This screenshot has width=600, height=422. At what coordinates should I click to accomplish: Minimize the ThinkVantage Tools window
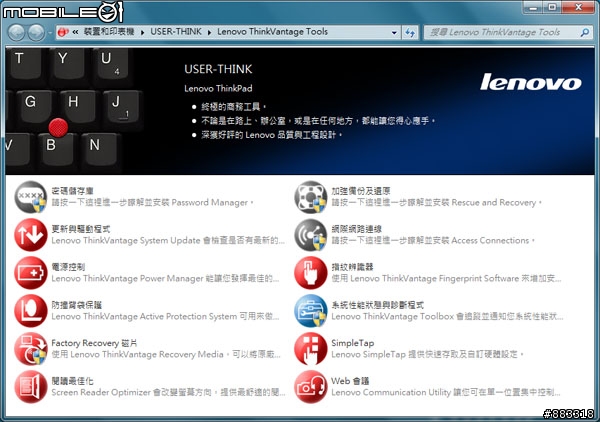(533, 7)
